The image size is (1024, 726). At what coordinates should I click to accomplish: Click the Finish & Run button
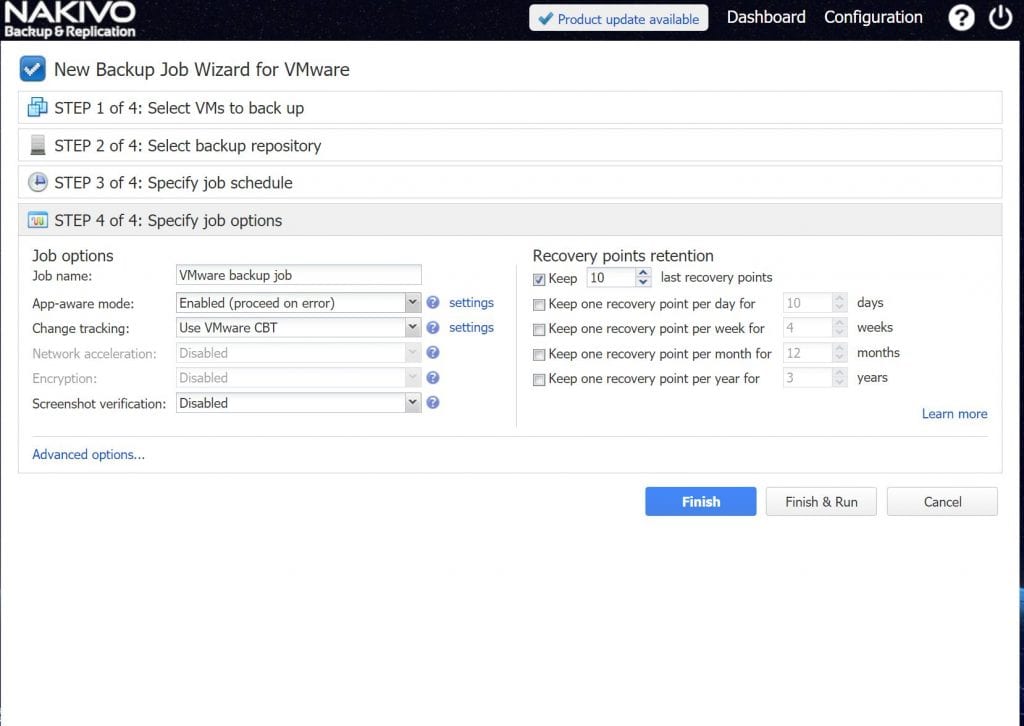click(821, 502)
